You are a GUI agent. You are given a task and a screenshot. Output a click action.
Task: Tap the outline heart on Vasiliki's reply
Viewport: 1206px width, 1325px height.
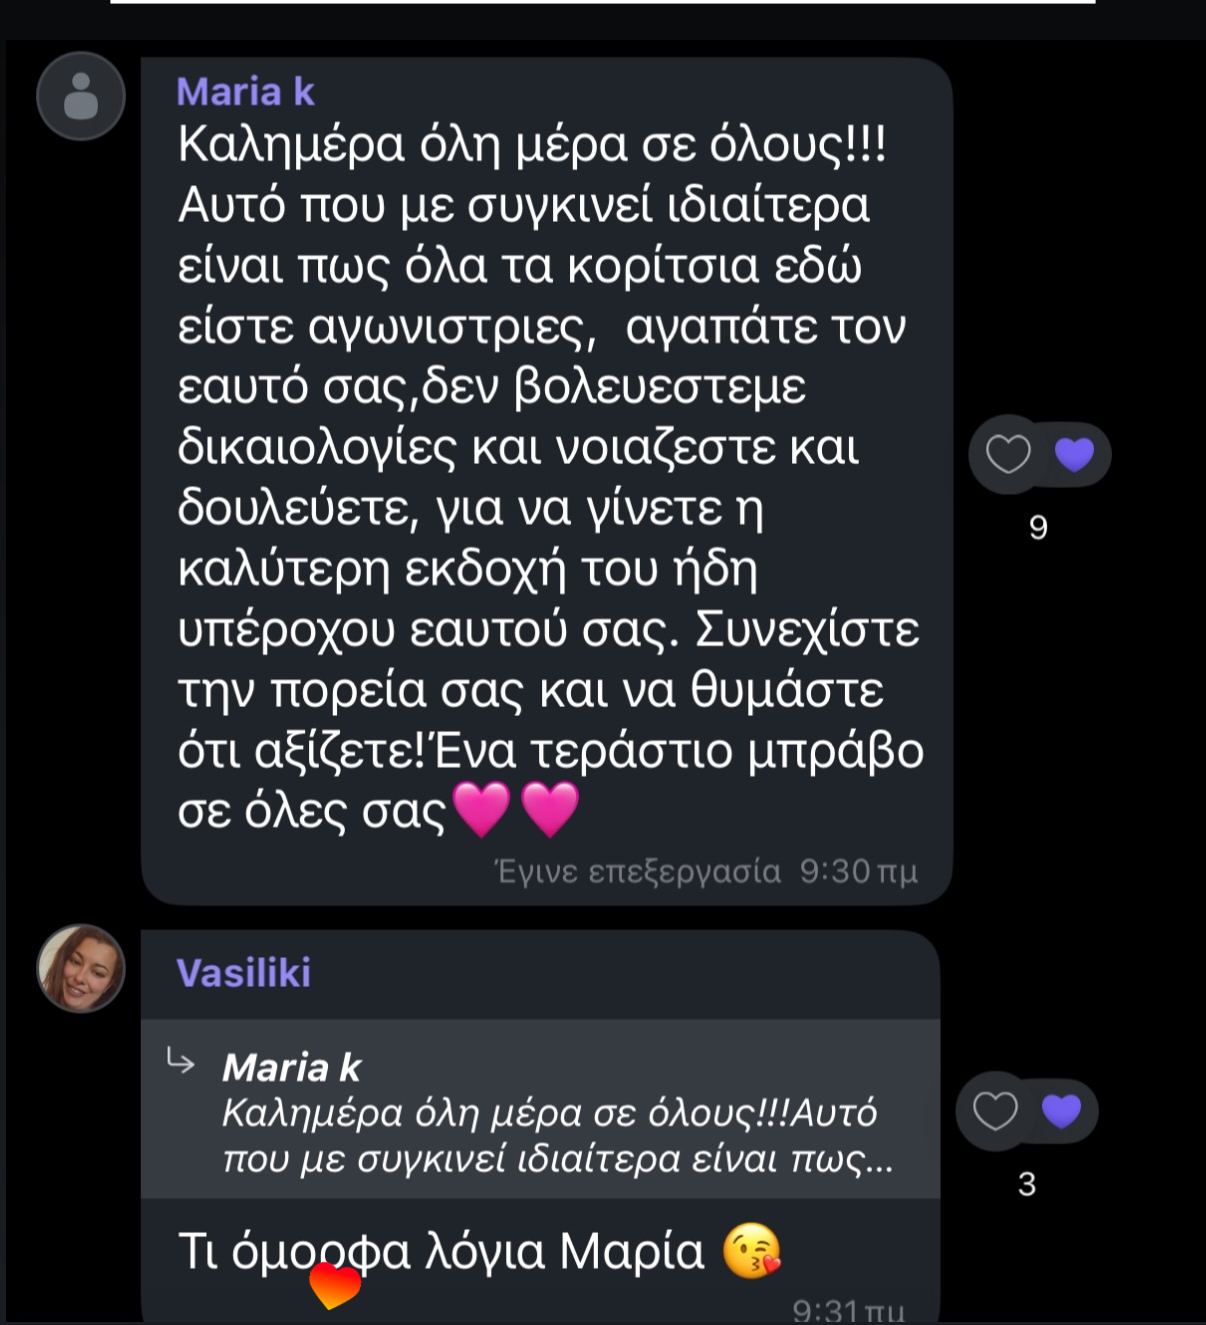[x=995, y=1111]
